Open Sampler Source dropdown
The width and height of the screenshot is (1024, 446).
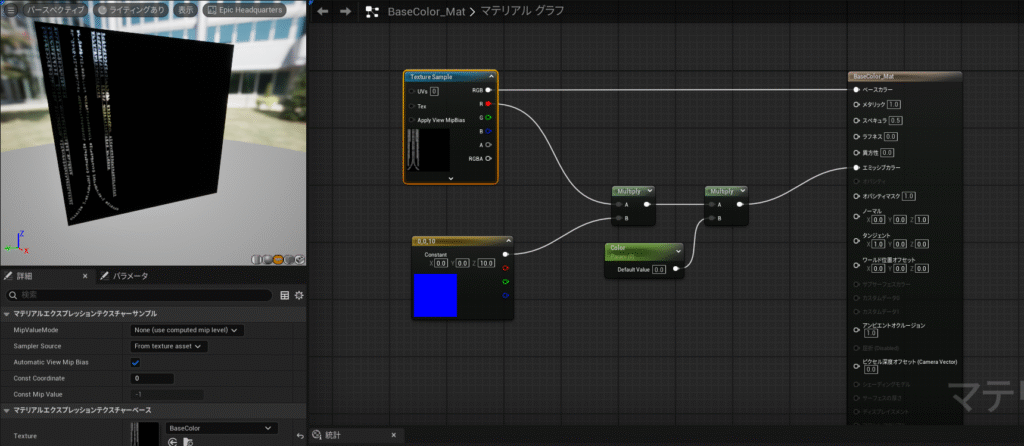[168, 346]
